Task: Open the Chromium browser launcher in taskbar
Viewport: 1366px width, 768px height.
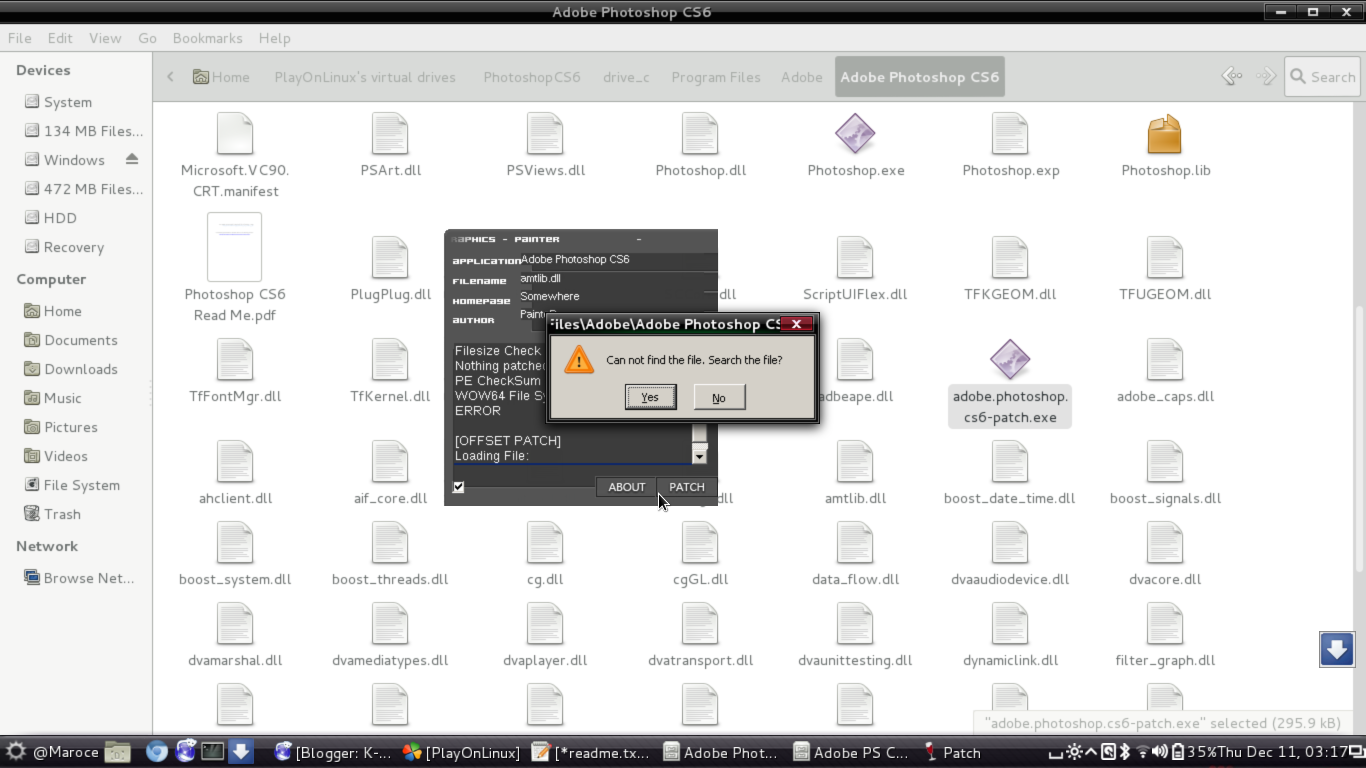Action: pyautogui.click(x=156, y=752)
